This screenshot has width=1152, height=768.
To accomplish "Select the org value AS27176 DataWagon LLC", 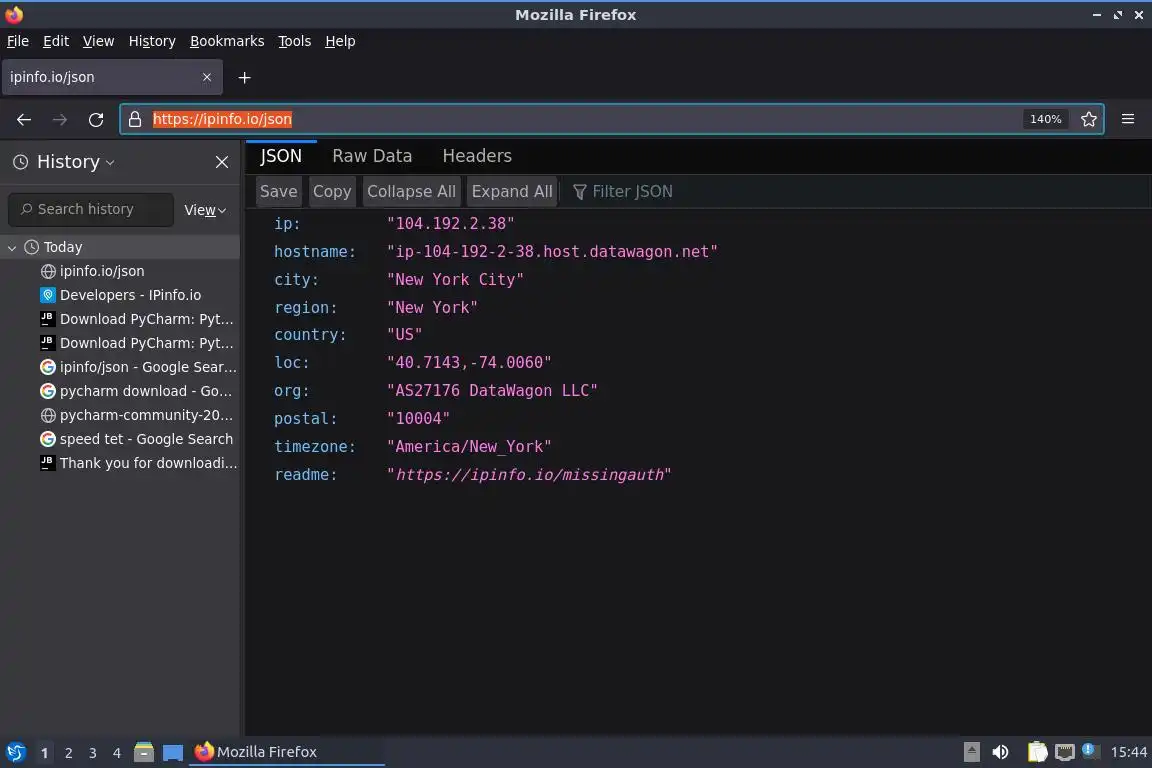I will click(492, 390).
